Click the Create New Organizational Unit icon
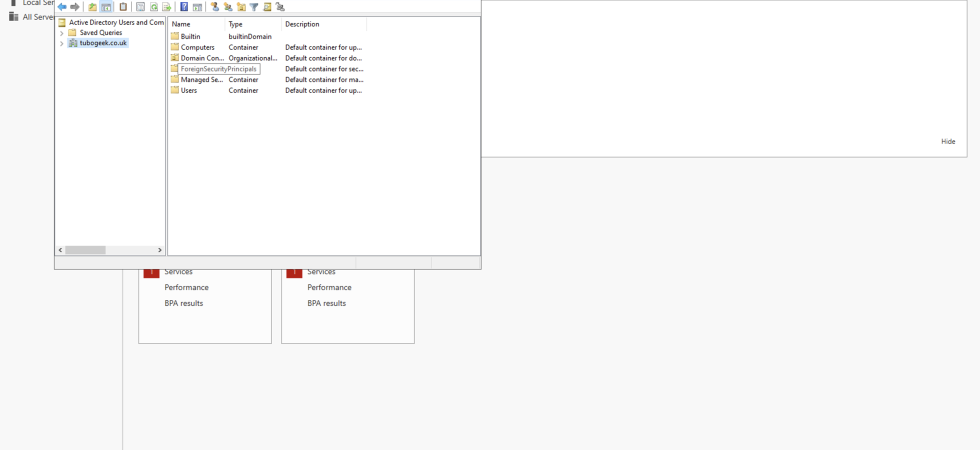The width and height of the screenshot is (980, 450). pyautogui.click(x=241, y=7)
